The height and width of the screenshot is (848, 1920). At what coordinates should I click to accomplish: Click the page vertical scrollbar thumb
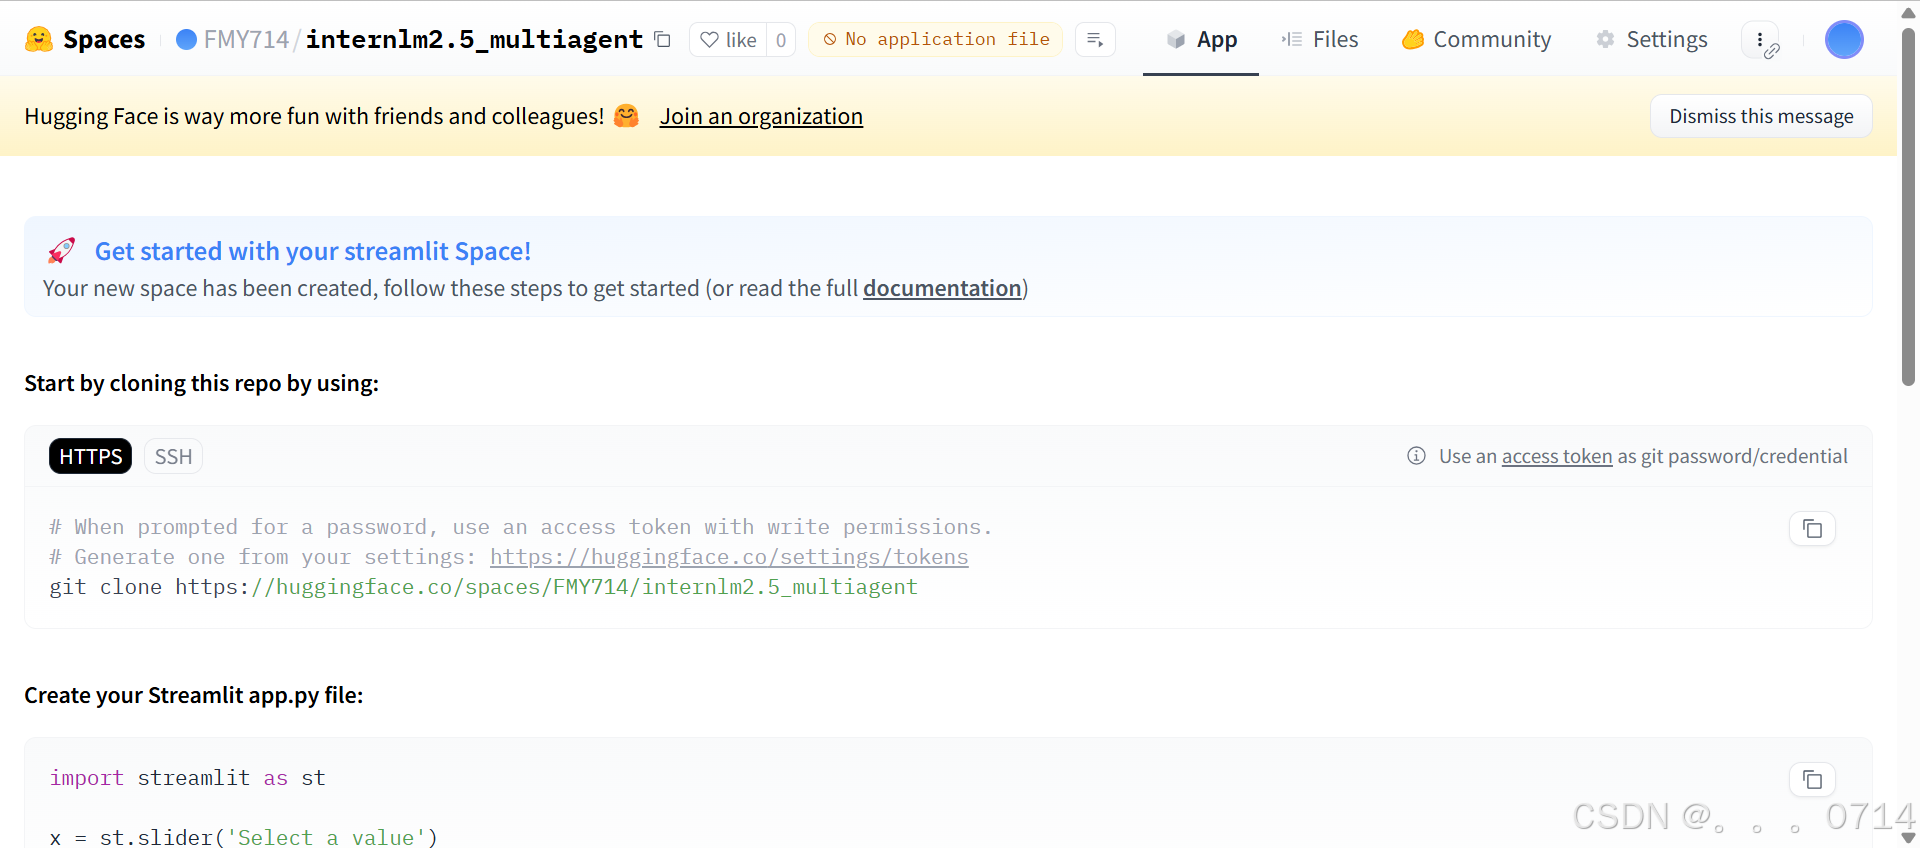pos(1908,205)
